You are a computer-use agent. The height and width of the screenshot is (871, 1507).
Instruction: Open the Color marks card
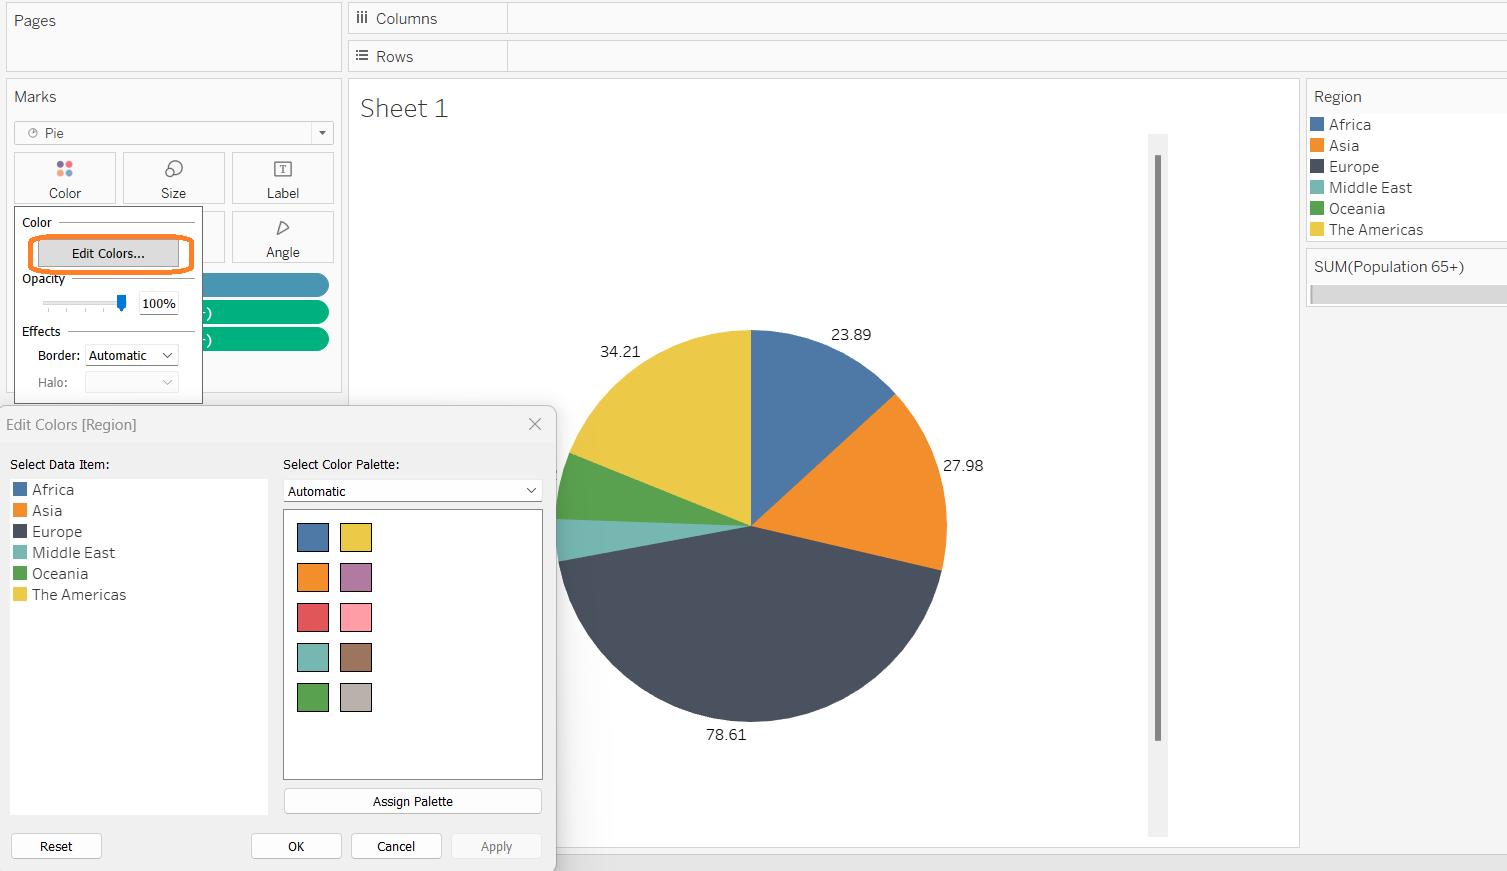tap(65, 178)
